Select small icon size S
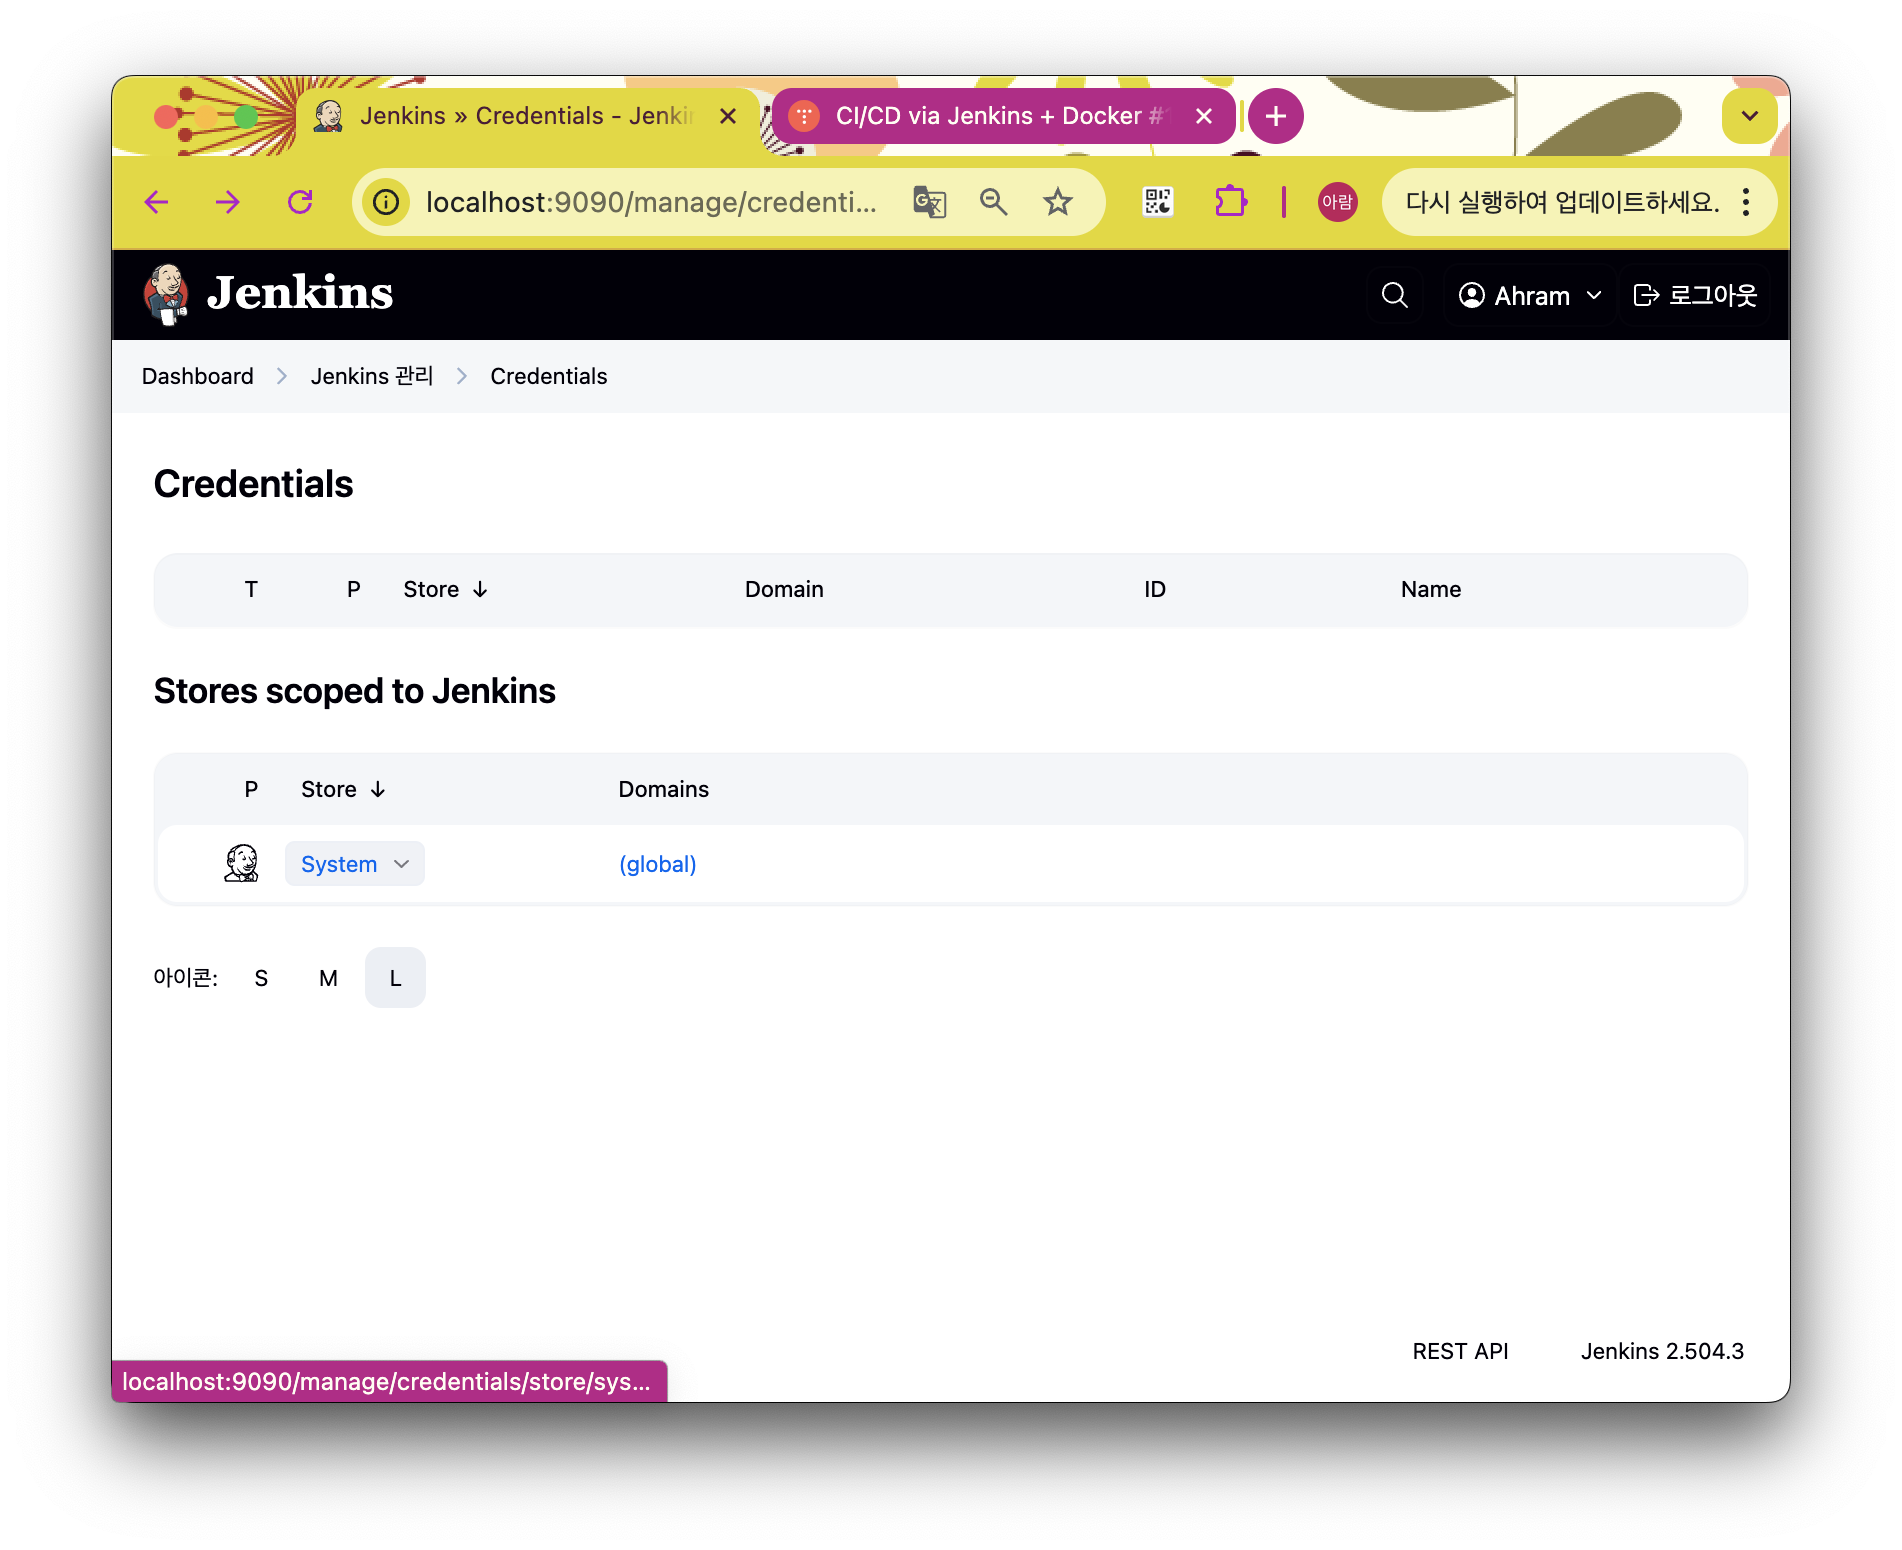The width and height of the screenshot is (1902, 1550). tap(261, 978)
